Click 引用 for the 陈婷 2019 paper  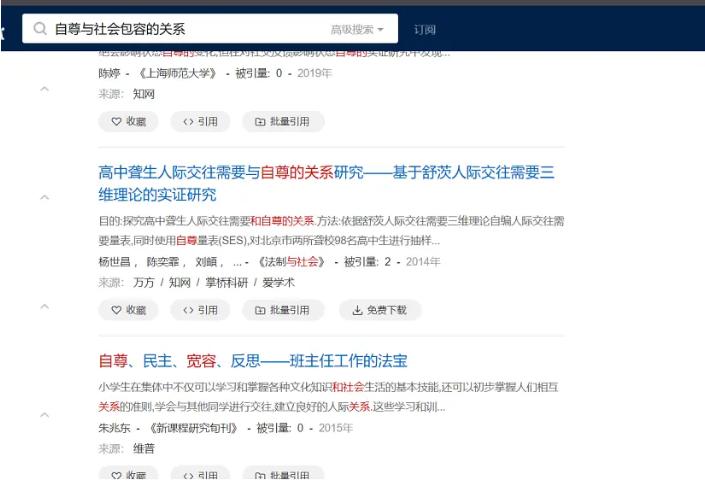[x=200, y=121]
